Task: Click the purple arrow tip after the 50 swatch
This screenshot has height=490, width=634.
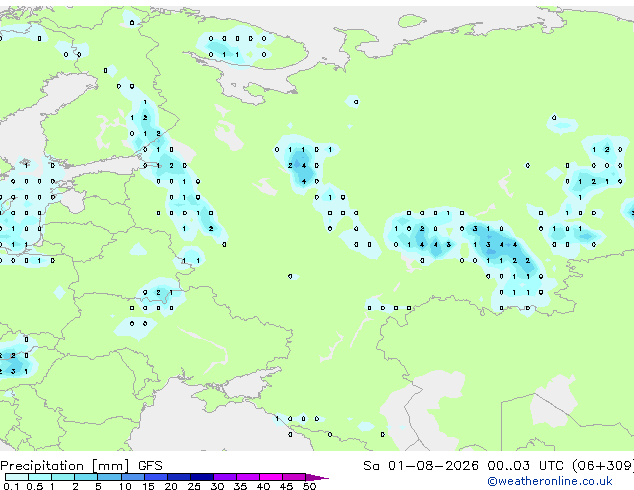Action: click(x=317, y=477)
